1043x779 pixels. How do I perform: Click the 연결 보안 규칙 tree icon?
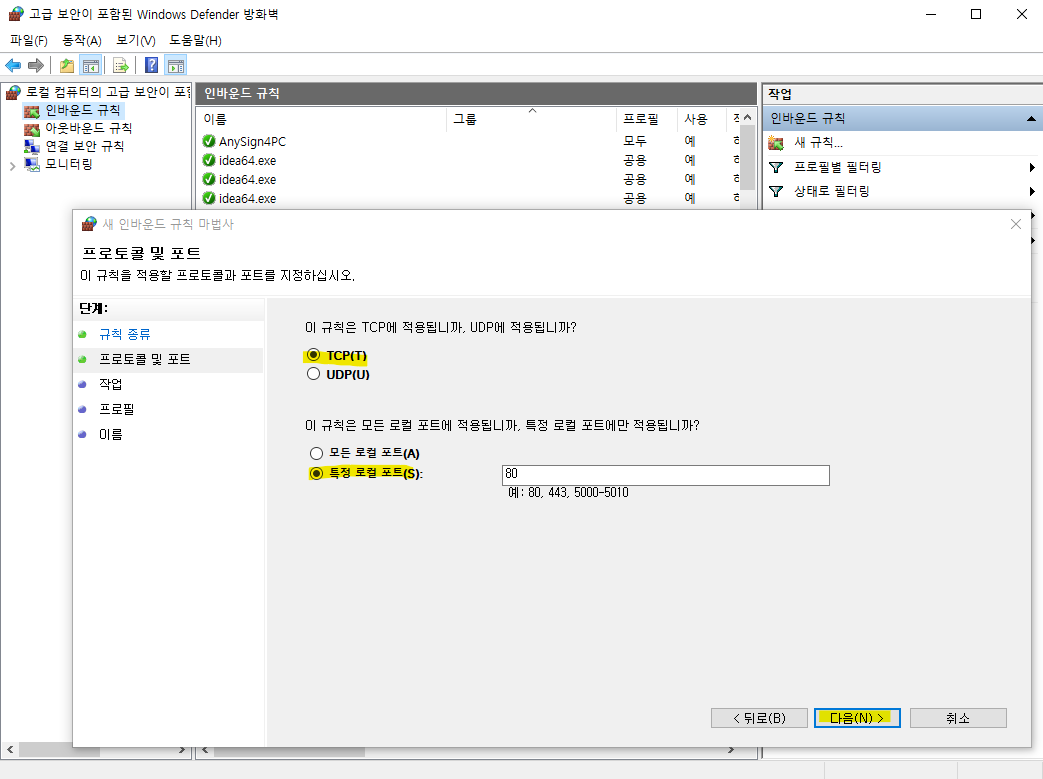pyautogui.click(x=32, y=146)
